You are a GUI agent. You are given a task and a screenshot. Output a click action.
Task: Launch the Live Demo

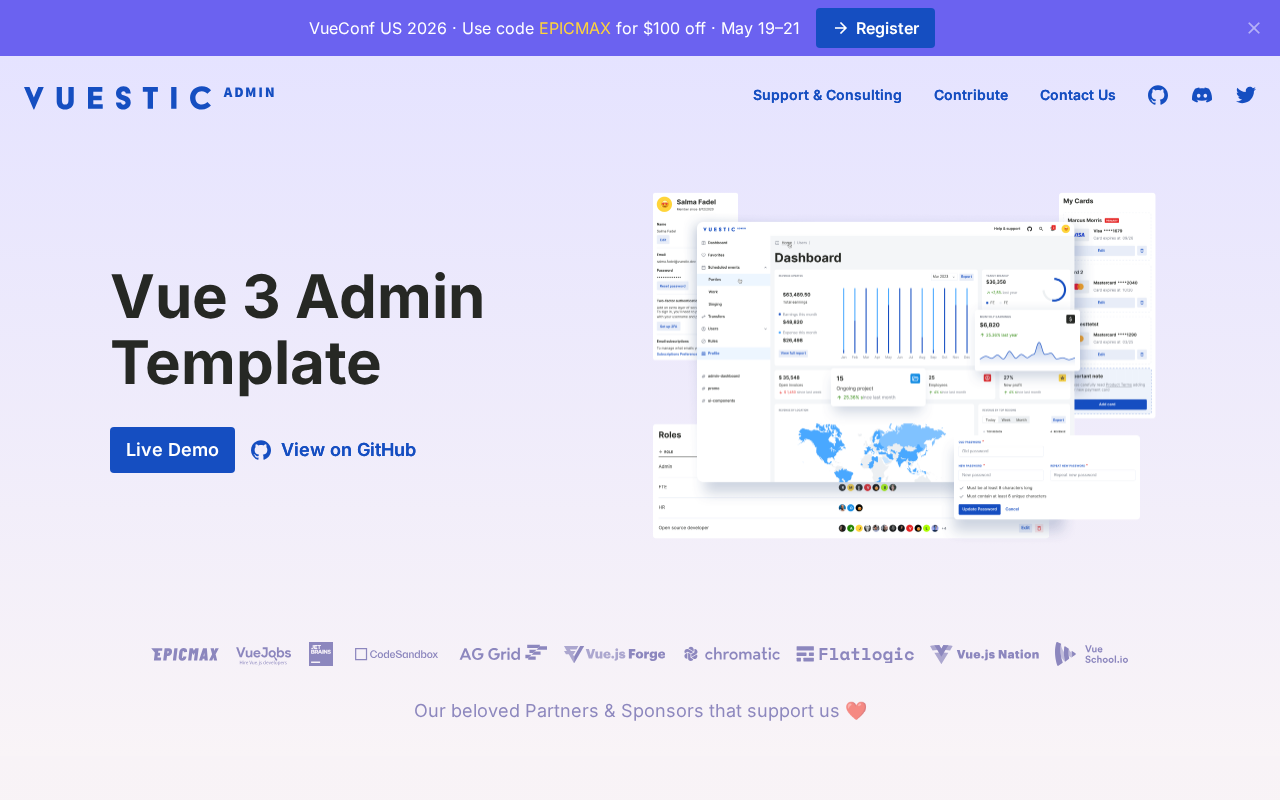tap(172, 450)
